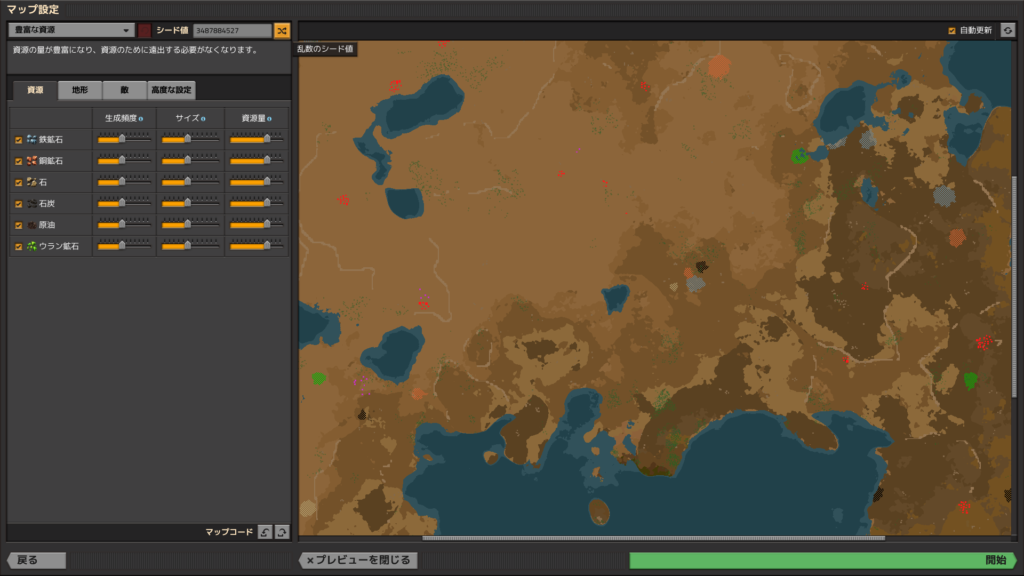Click the 銅鉱石 資源量 slider
Viewport: 1024px width, 576px height.
pos(257,160)
